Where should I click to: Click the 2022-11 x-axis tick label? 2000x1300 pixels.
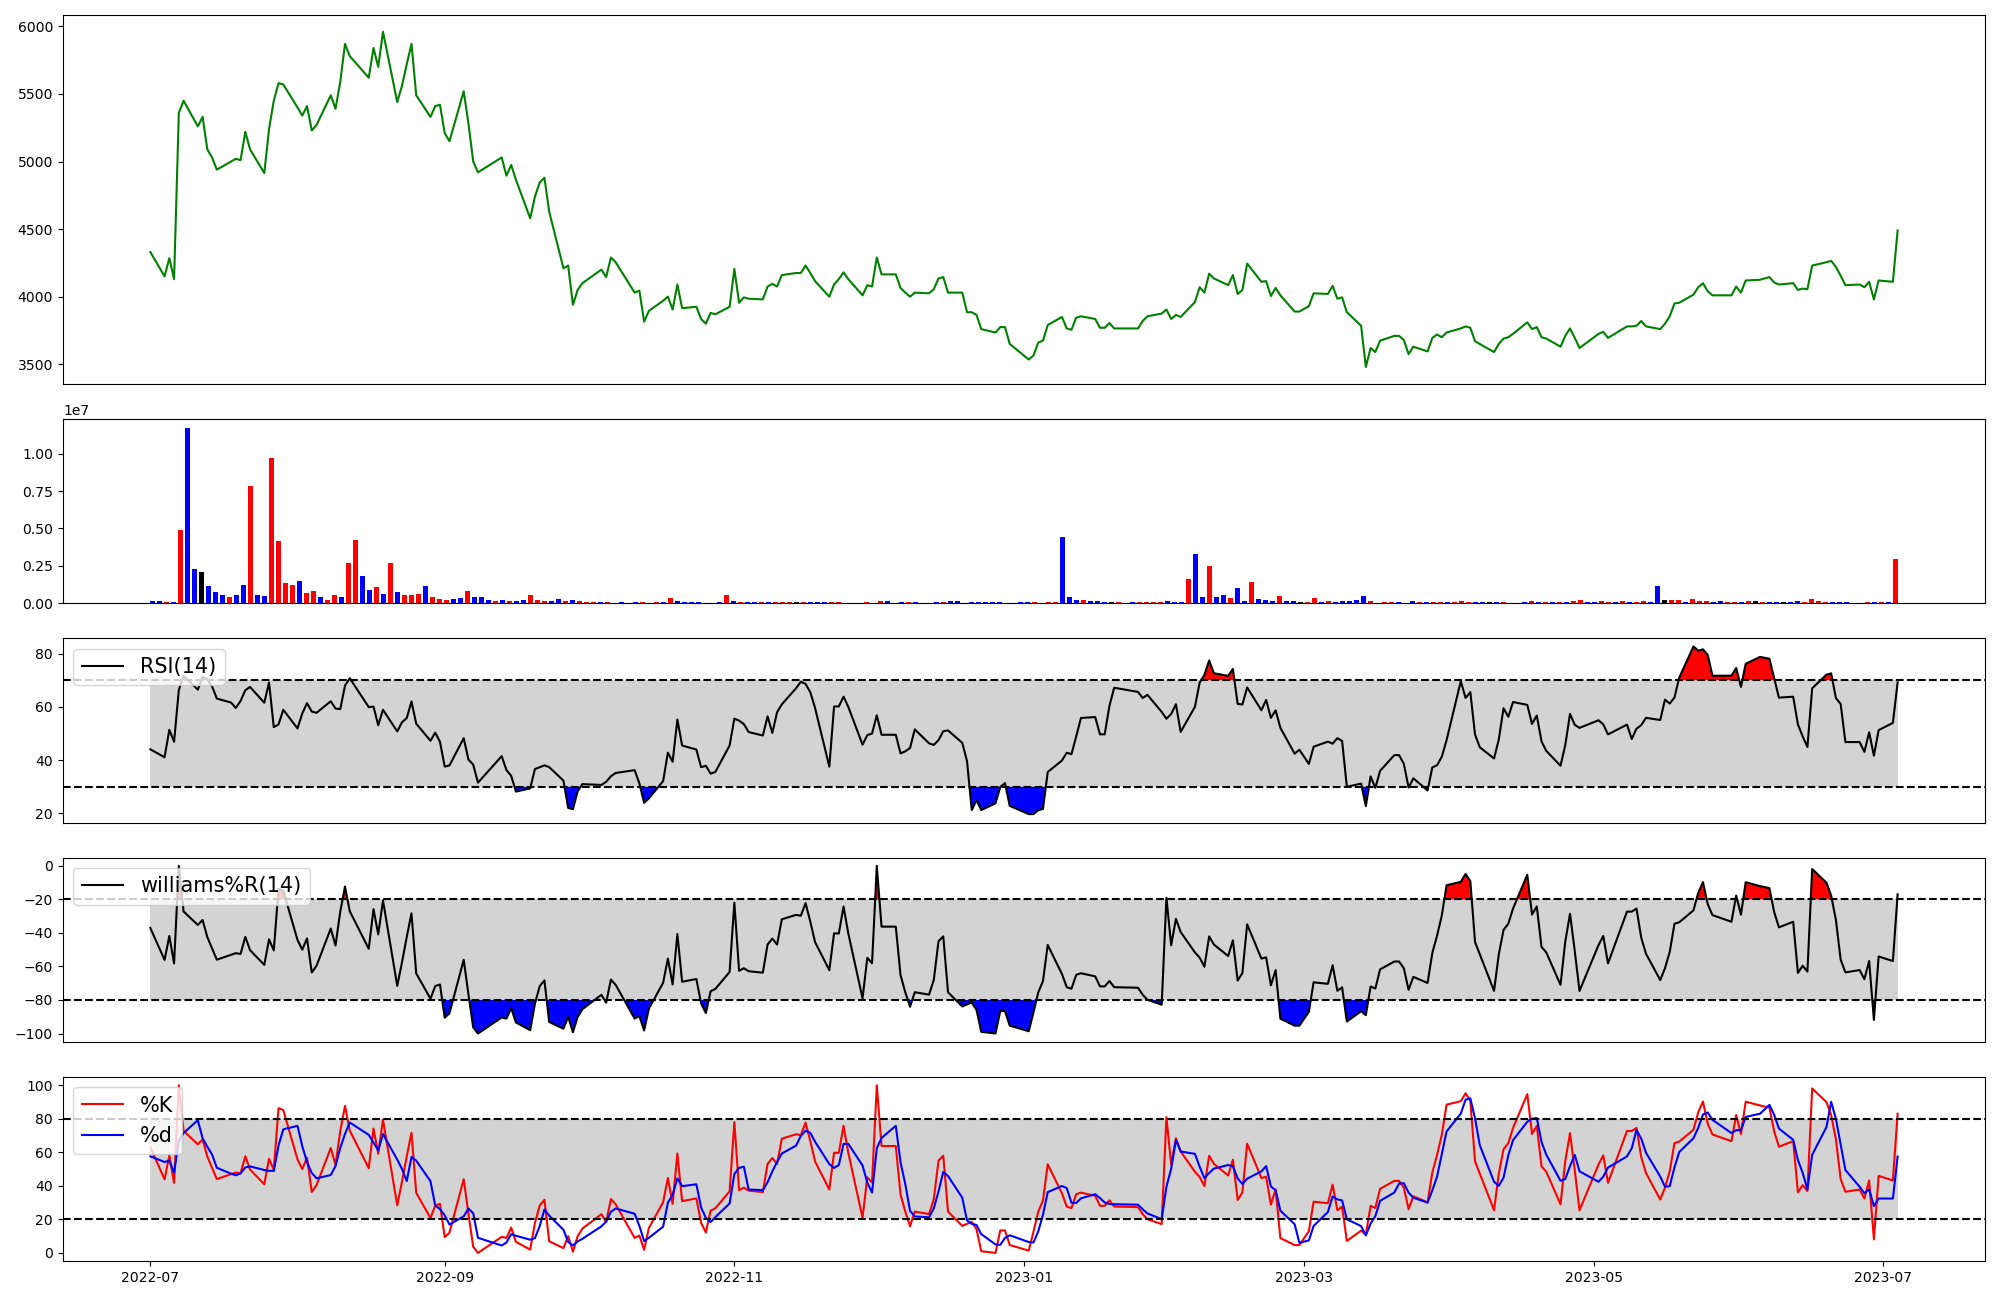734,1277
